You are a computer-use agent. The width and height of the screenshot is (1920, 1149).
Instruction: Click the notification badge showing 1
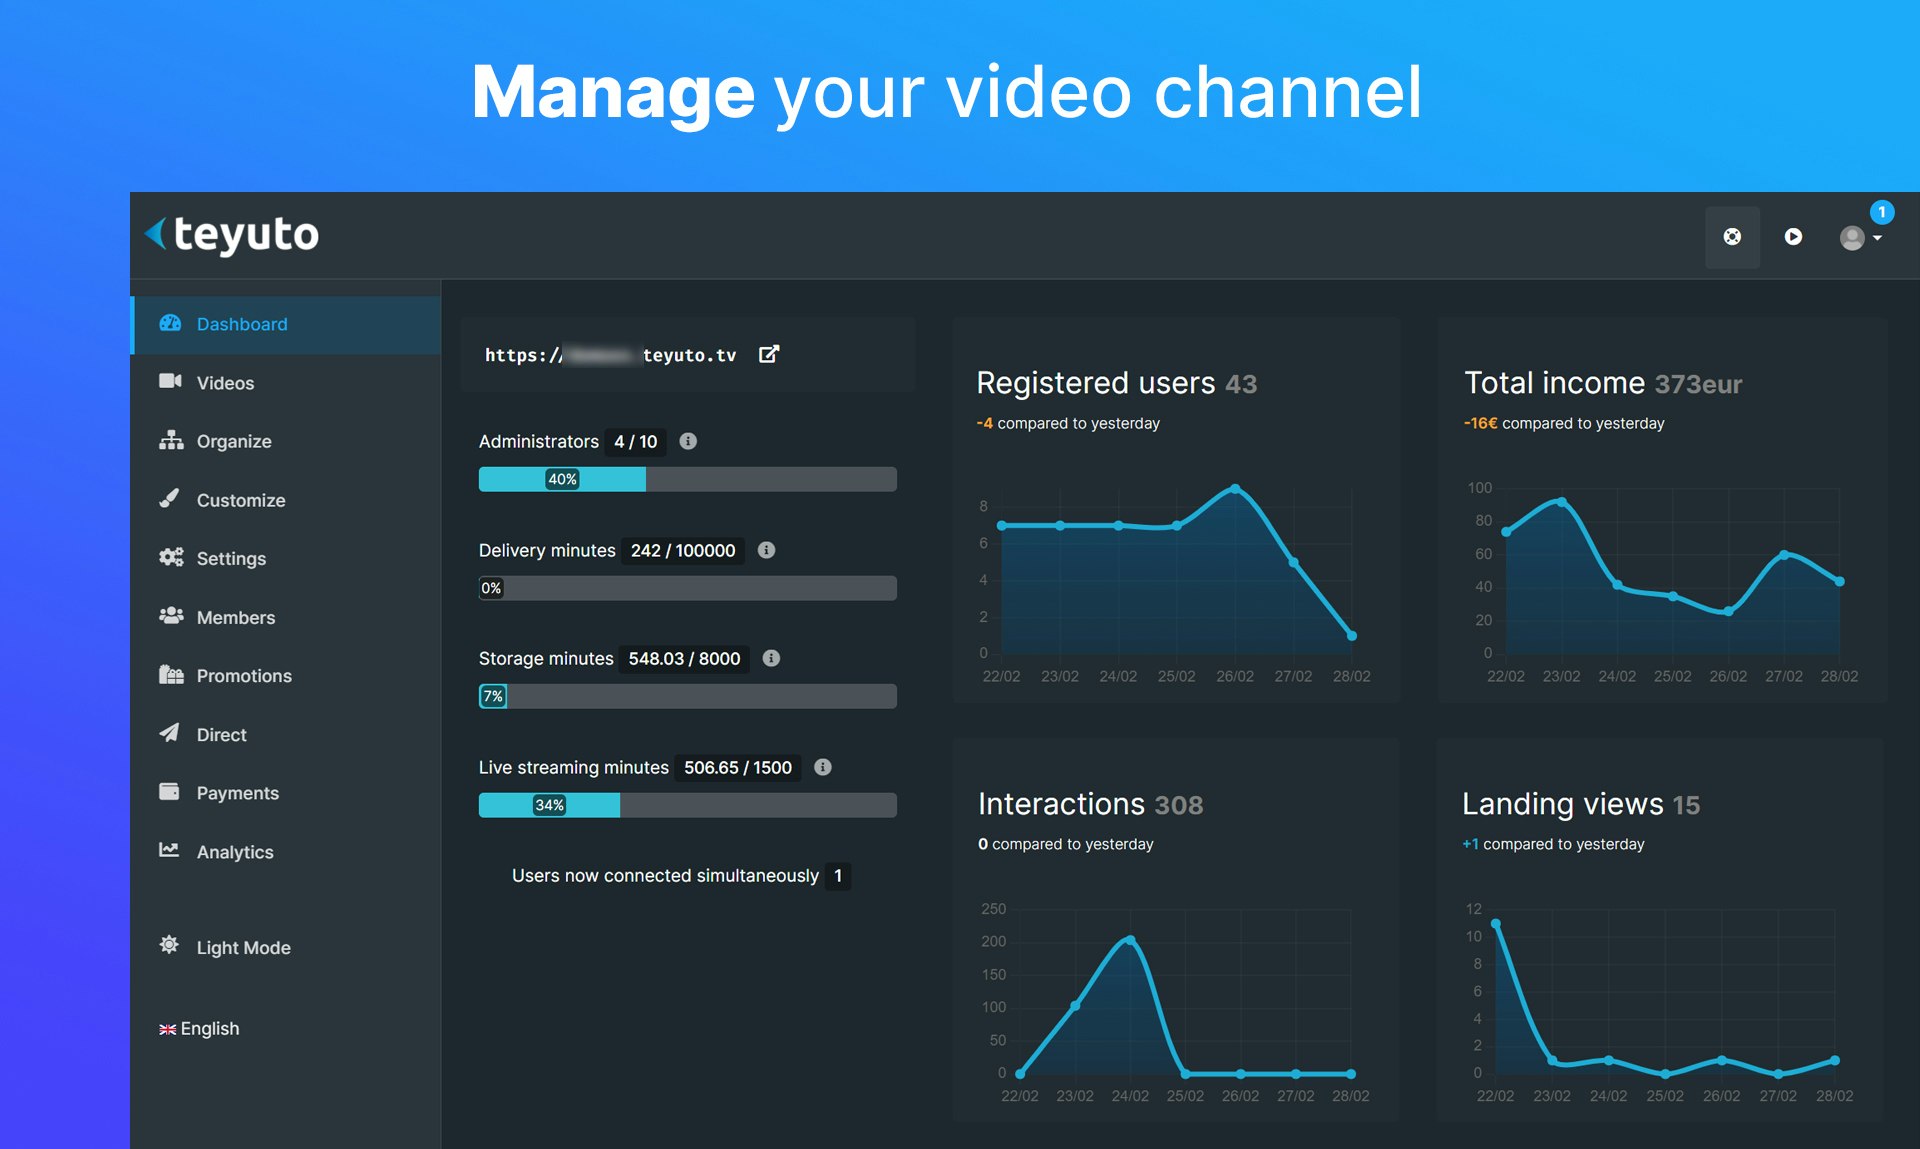tap(1881, 212)
